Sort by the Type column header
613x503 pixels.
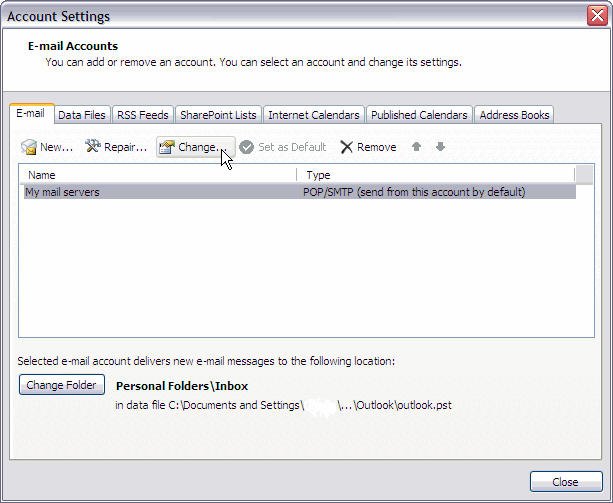tap(436, 175)
